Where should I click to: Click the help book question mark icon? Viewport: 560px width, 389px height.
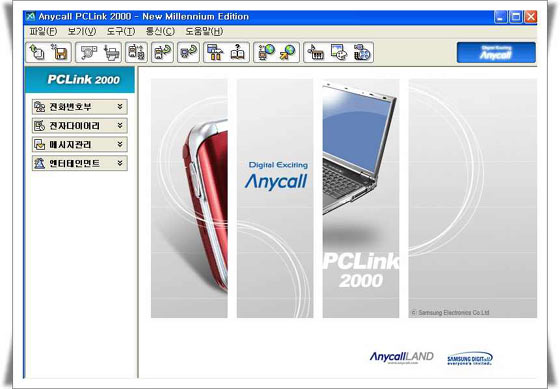[237, 53]
